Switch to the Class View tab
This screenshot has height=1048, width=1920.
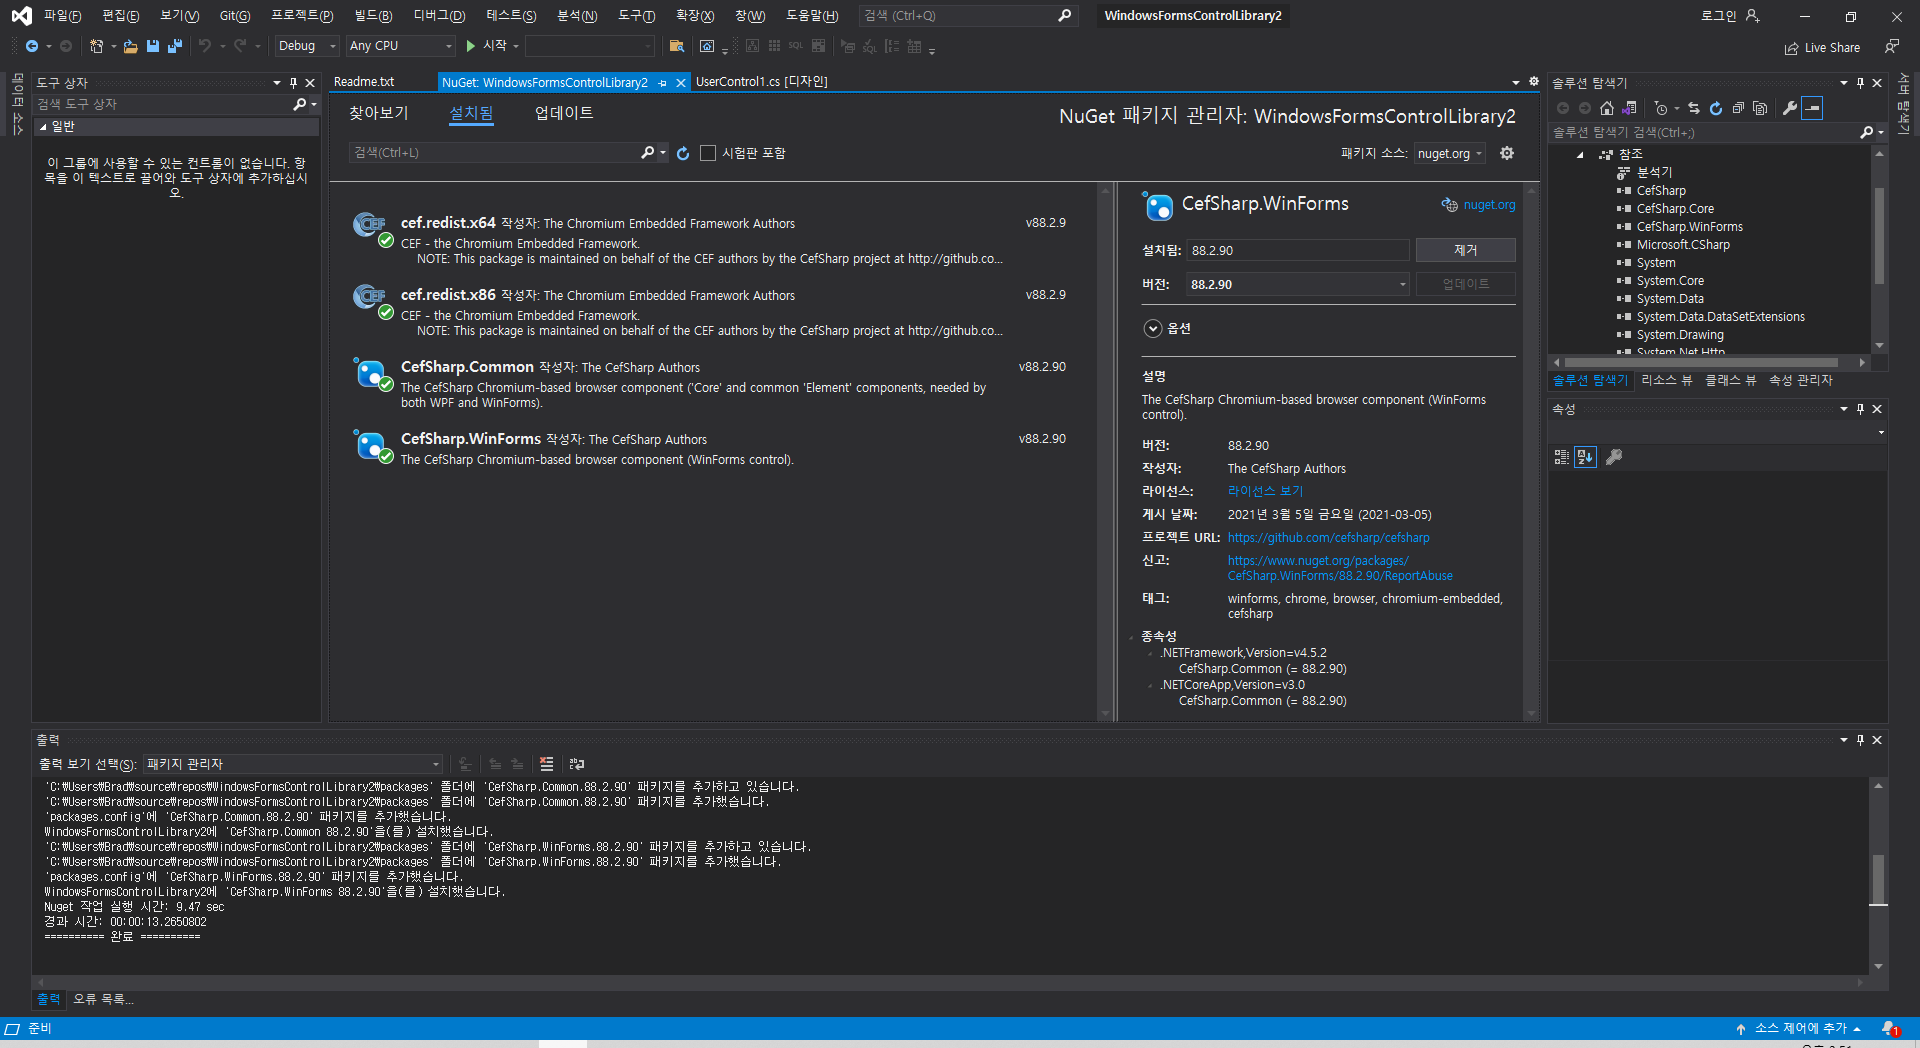tap(1730, 381)
